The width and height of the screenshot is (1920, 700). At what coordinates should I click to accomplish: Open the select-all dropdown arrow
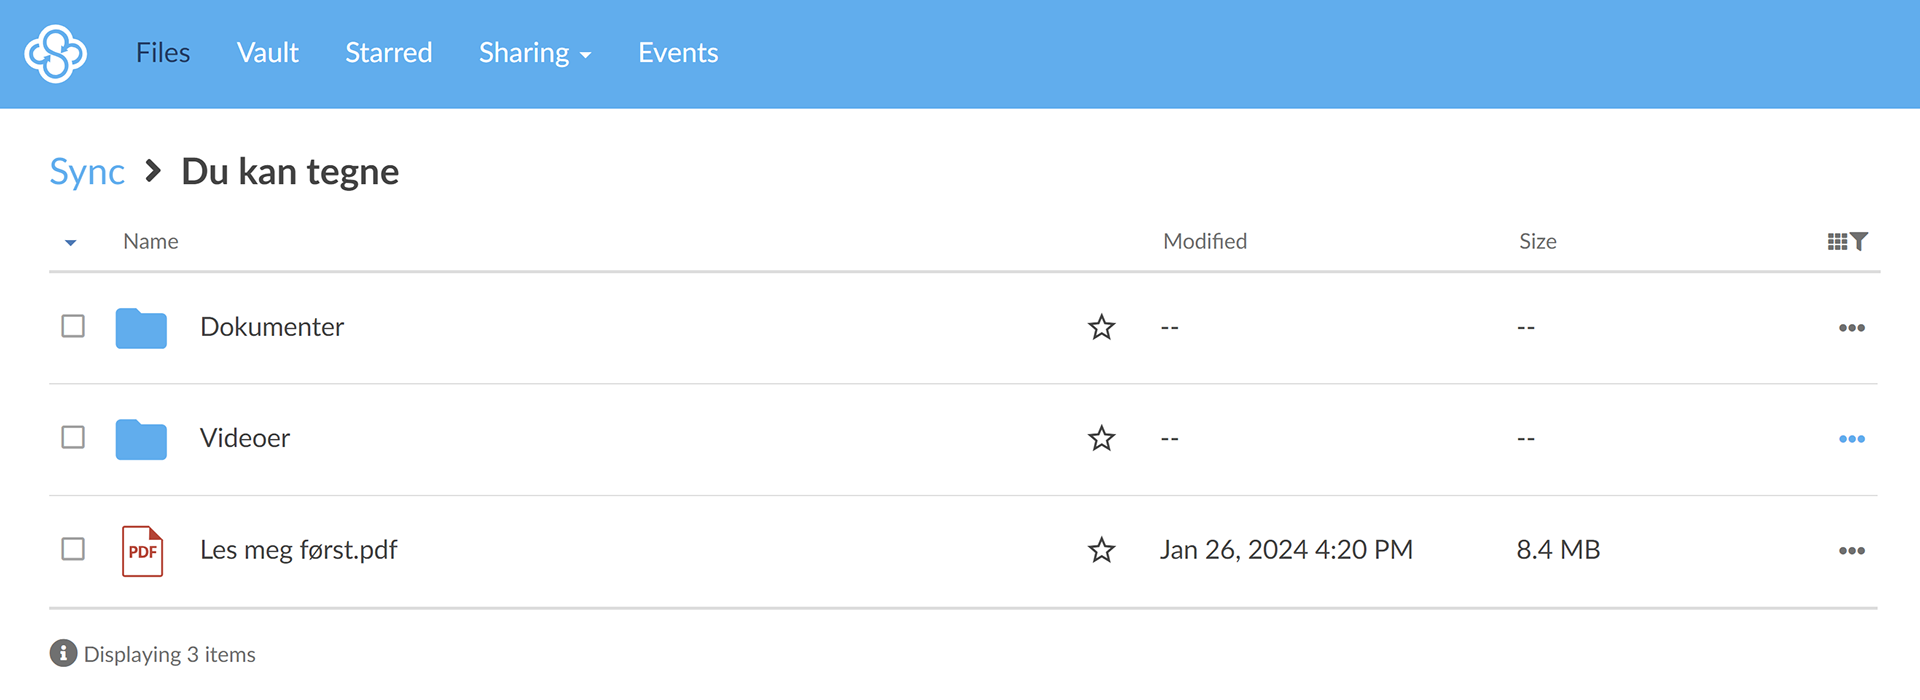(x=71, y=243)
